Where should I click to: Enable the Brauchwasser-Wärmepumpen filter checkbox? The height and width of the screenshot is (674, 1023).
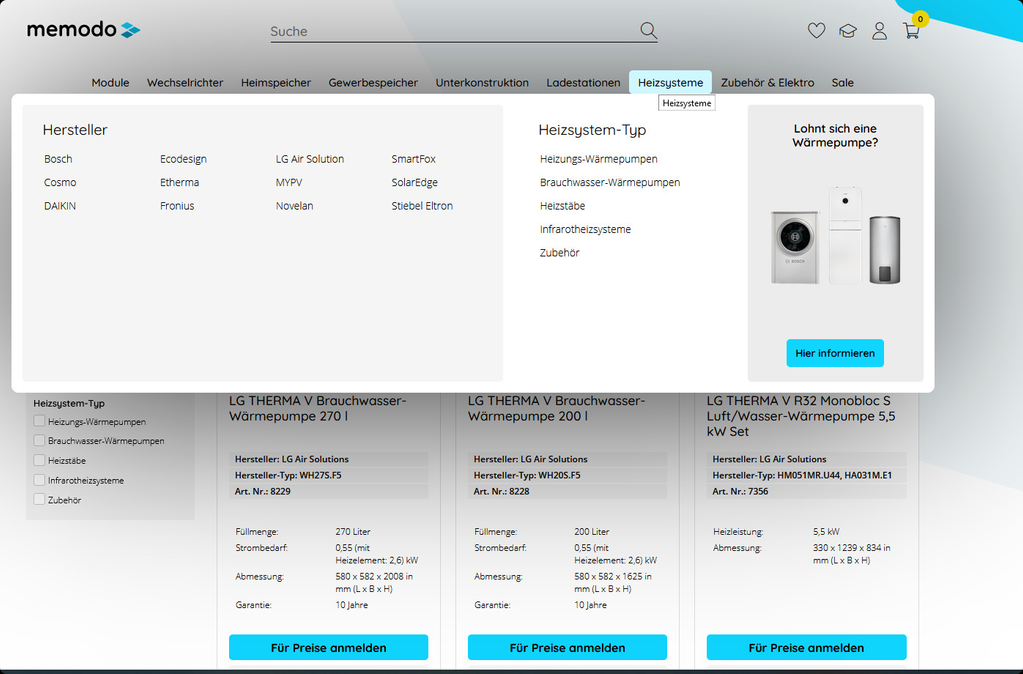click(40, 441)
